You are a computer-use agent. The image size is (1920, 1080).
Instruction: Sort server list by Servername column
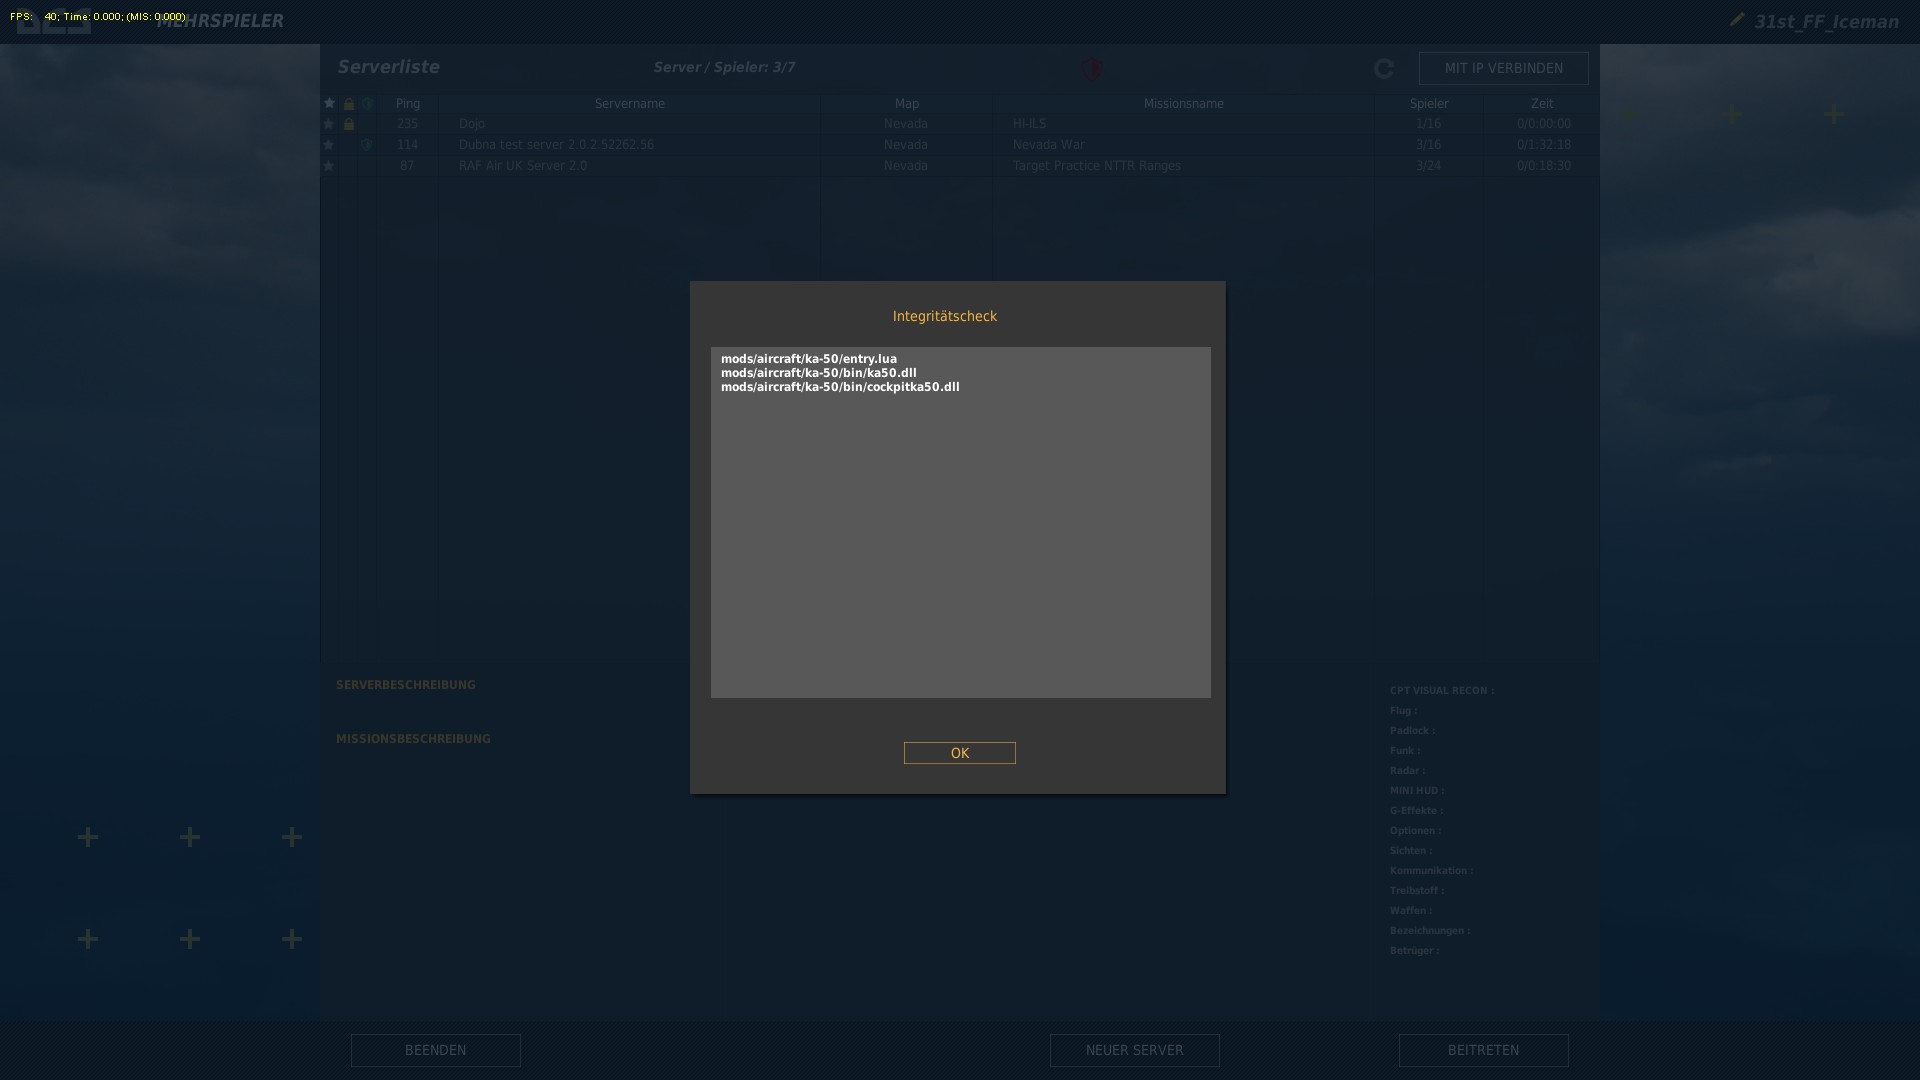[629, 103]
